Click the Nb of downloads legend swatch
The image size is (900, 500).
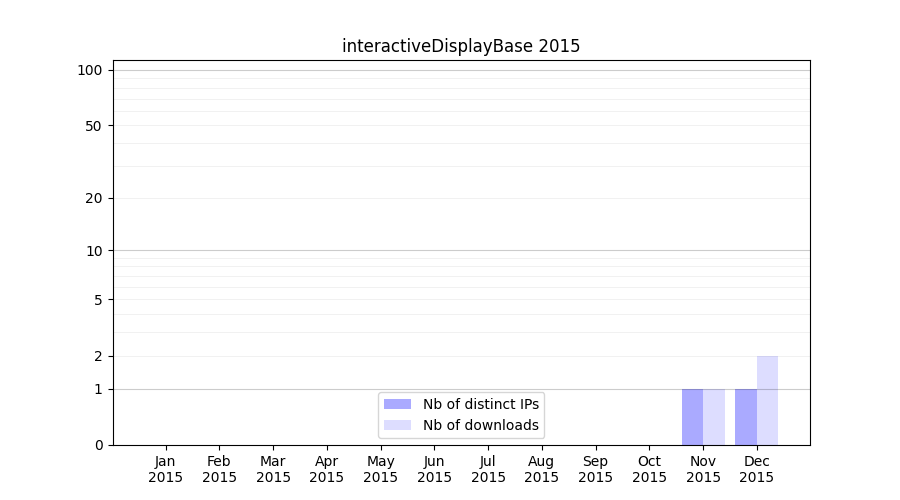click(397, 425)
